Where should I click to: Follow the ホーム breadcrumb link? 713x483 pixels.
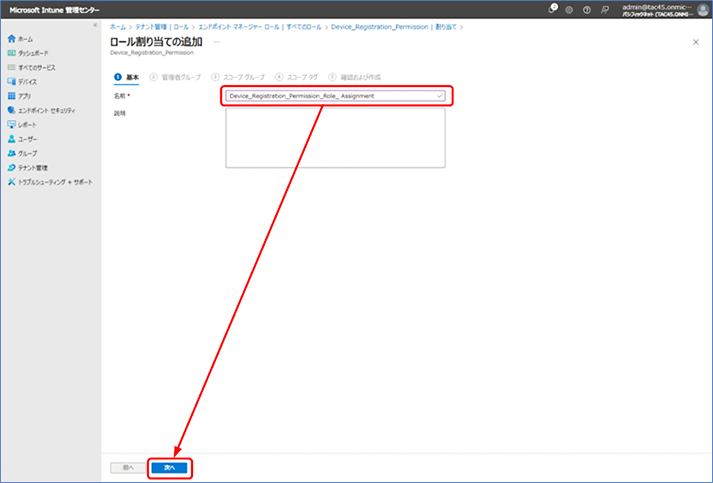point(118,27)
